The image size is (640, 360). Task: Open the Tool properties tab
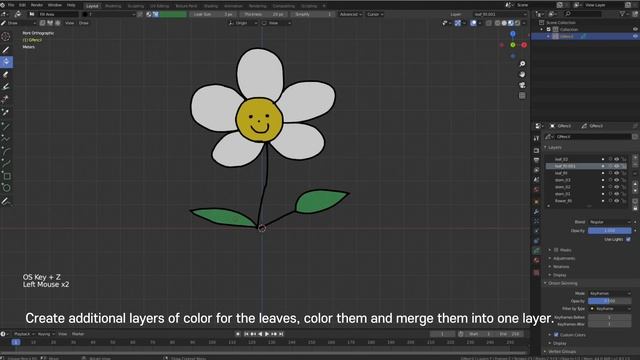click(536, 139)
